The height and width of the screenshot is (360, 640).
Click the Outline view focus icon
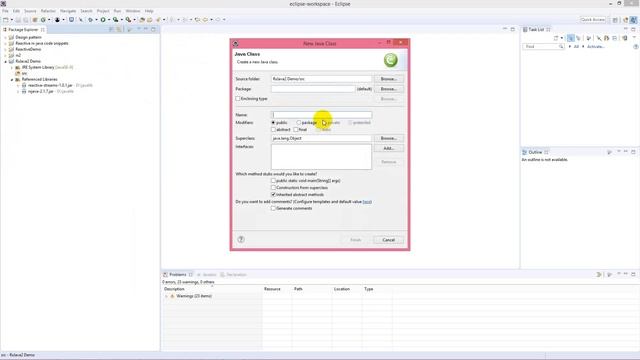tap(609, 152)
